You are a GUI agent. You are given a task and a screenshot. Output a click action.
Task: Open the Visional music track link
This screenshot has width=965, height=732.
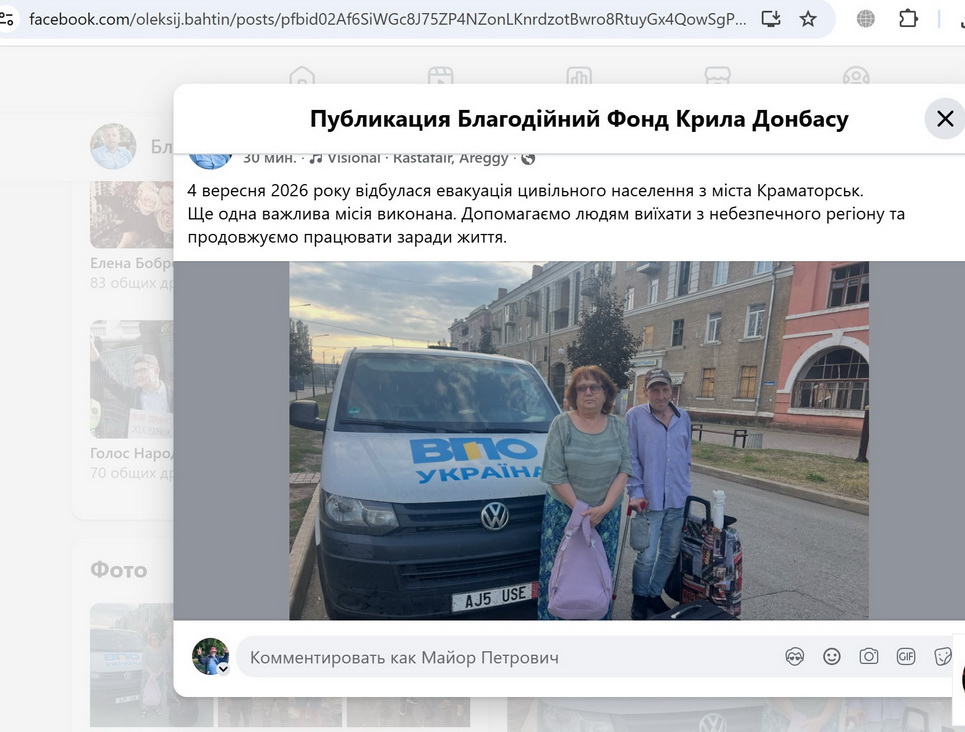(x=353, y=158)
